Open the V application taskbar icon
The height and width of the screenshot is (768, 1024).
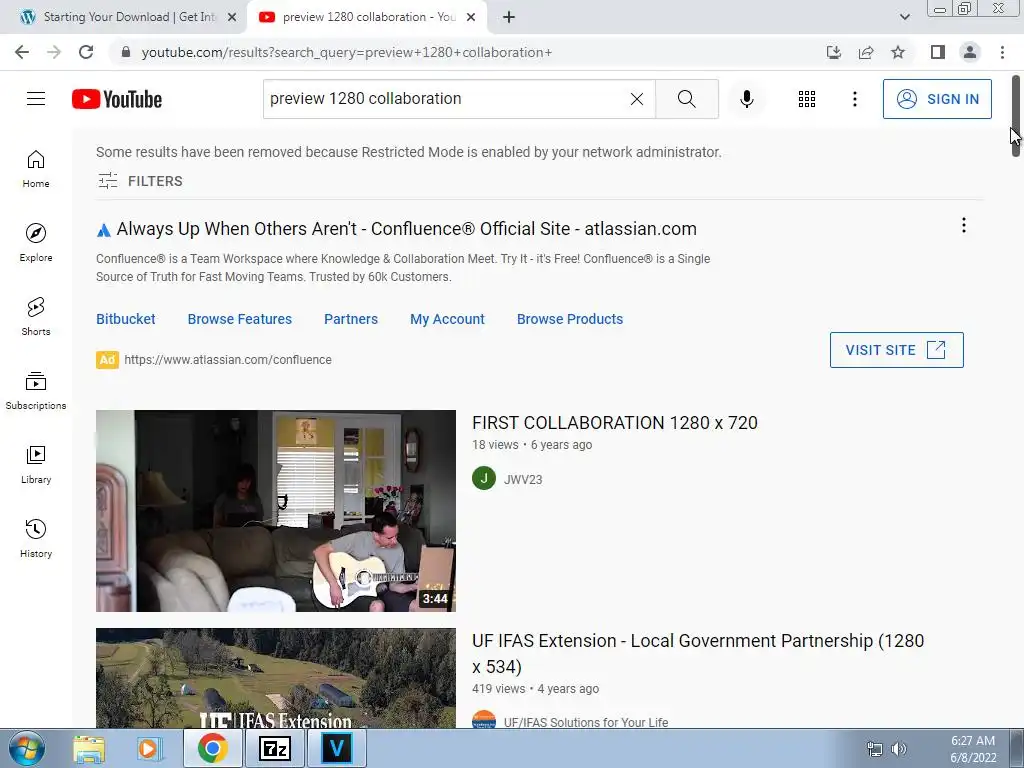click(x=336, y=748)
